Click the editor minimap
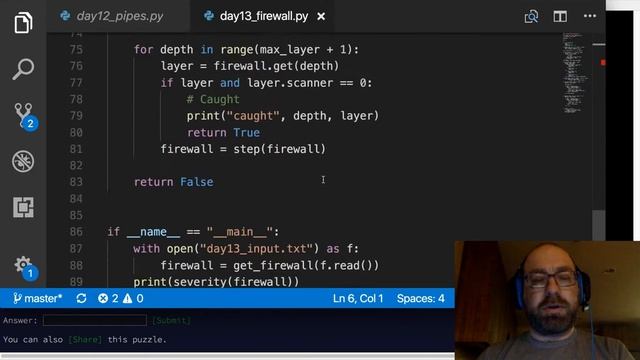The width and height of the screenshot is (640, 360). coord(575,73)
